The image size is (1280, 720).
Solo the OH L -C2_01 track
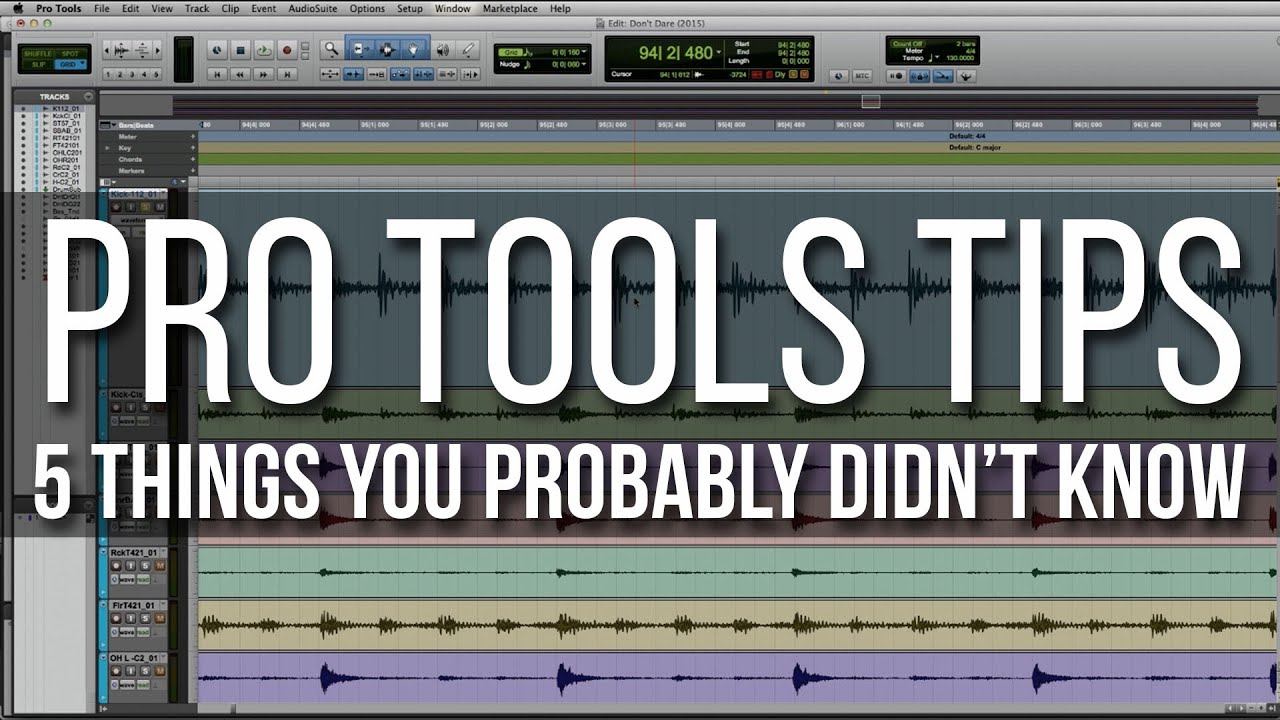click(145, 671)
